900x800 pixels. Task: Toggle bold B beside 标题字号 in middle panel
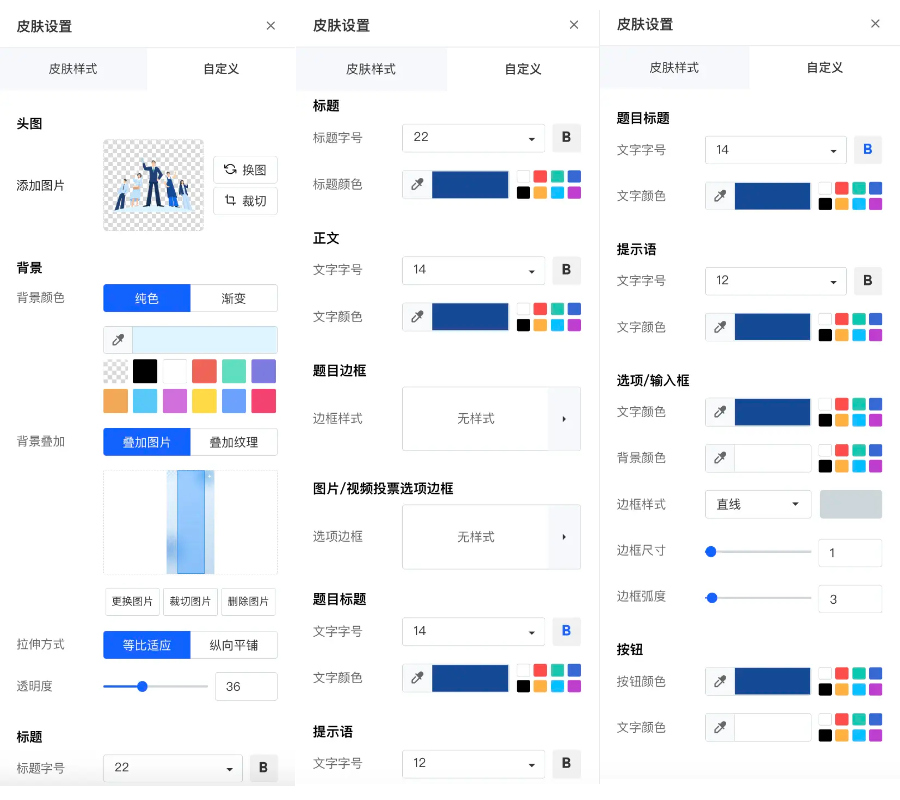(566, 138)
